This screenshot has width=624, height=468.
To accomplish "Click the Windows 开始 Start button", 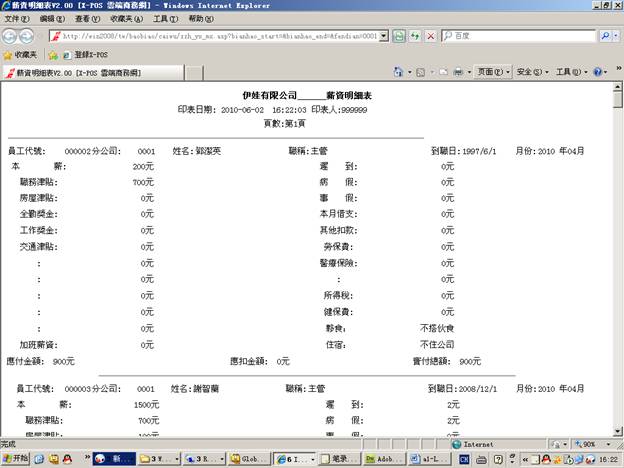I will pyautogui.click(x=16, y=458).
